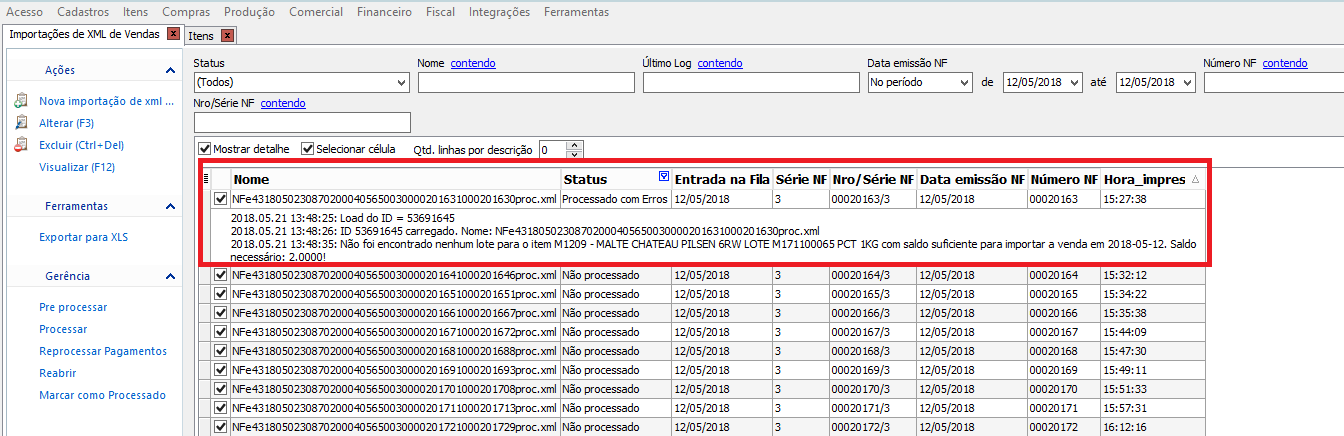Click 'contendo' link next to Nome

[473, 63]
